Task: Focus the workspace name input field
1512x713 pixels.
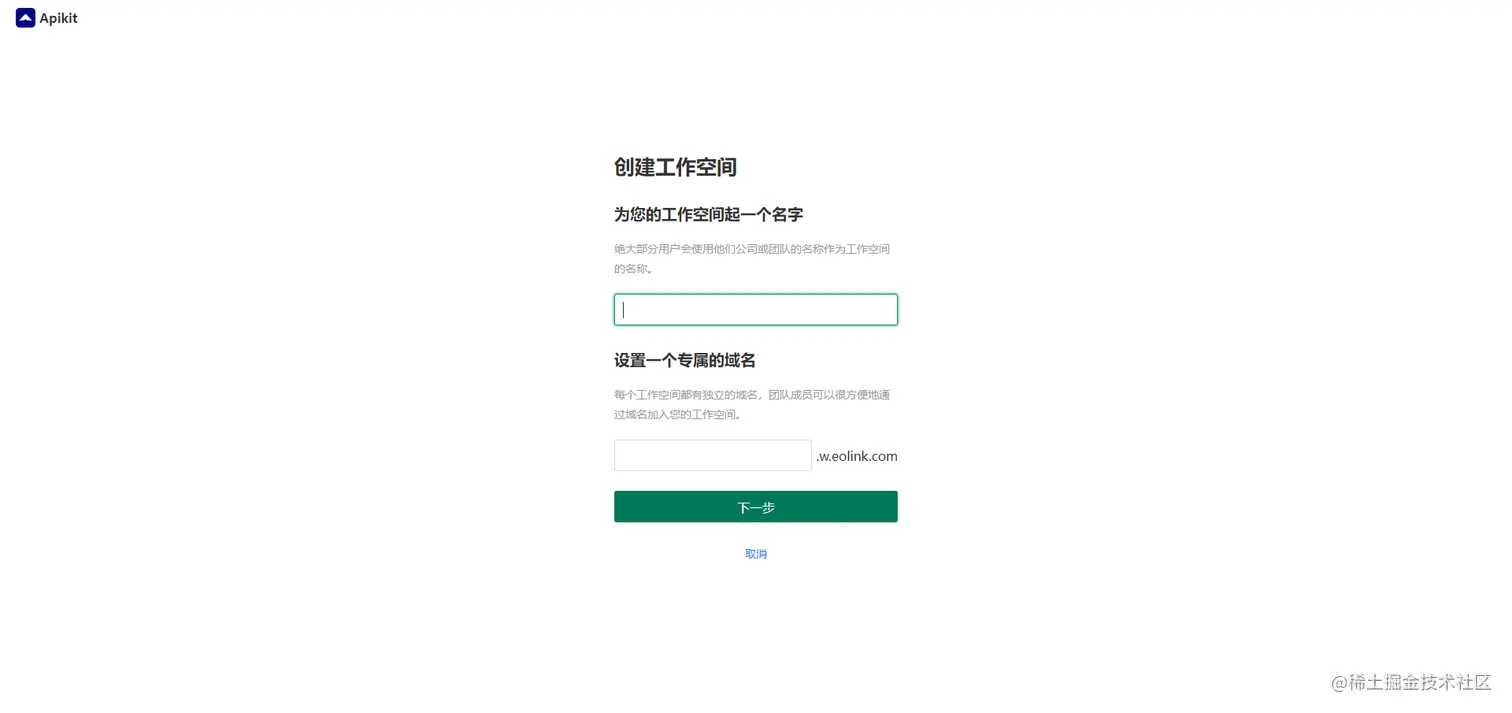Action: 755,310
